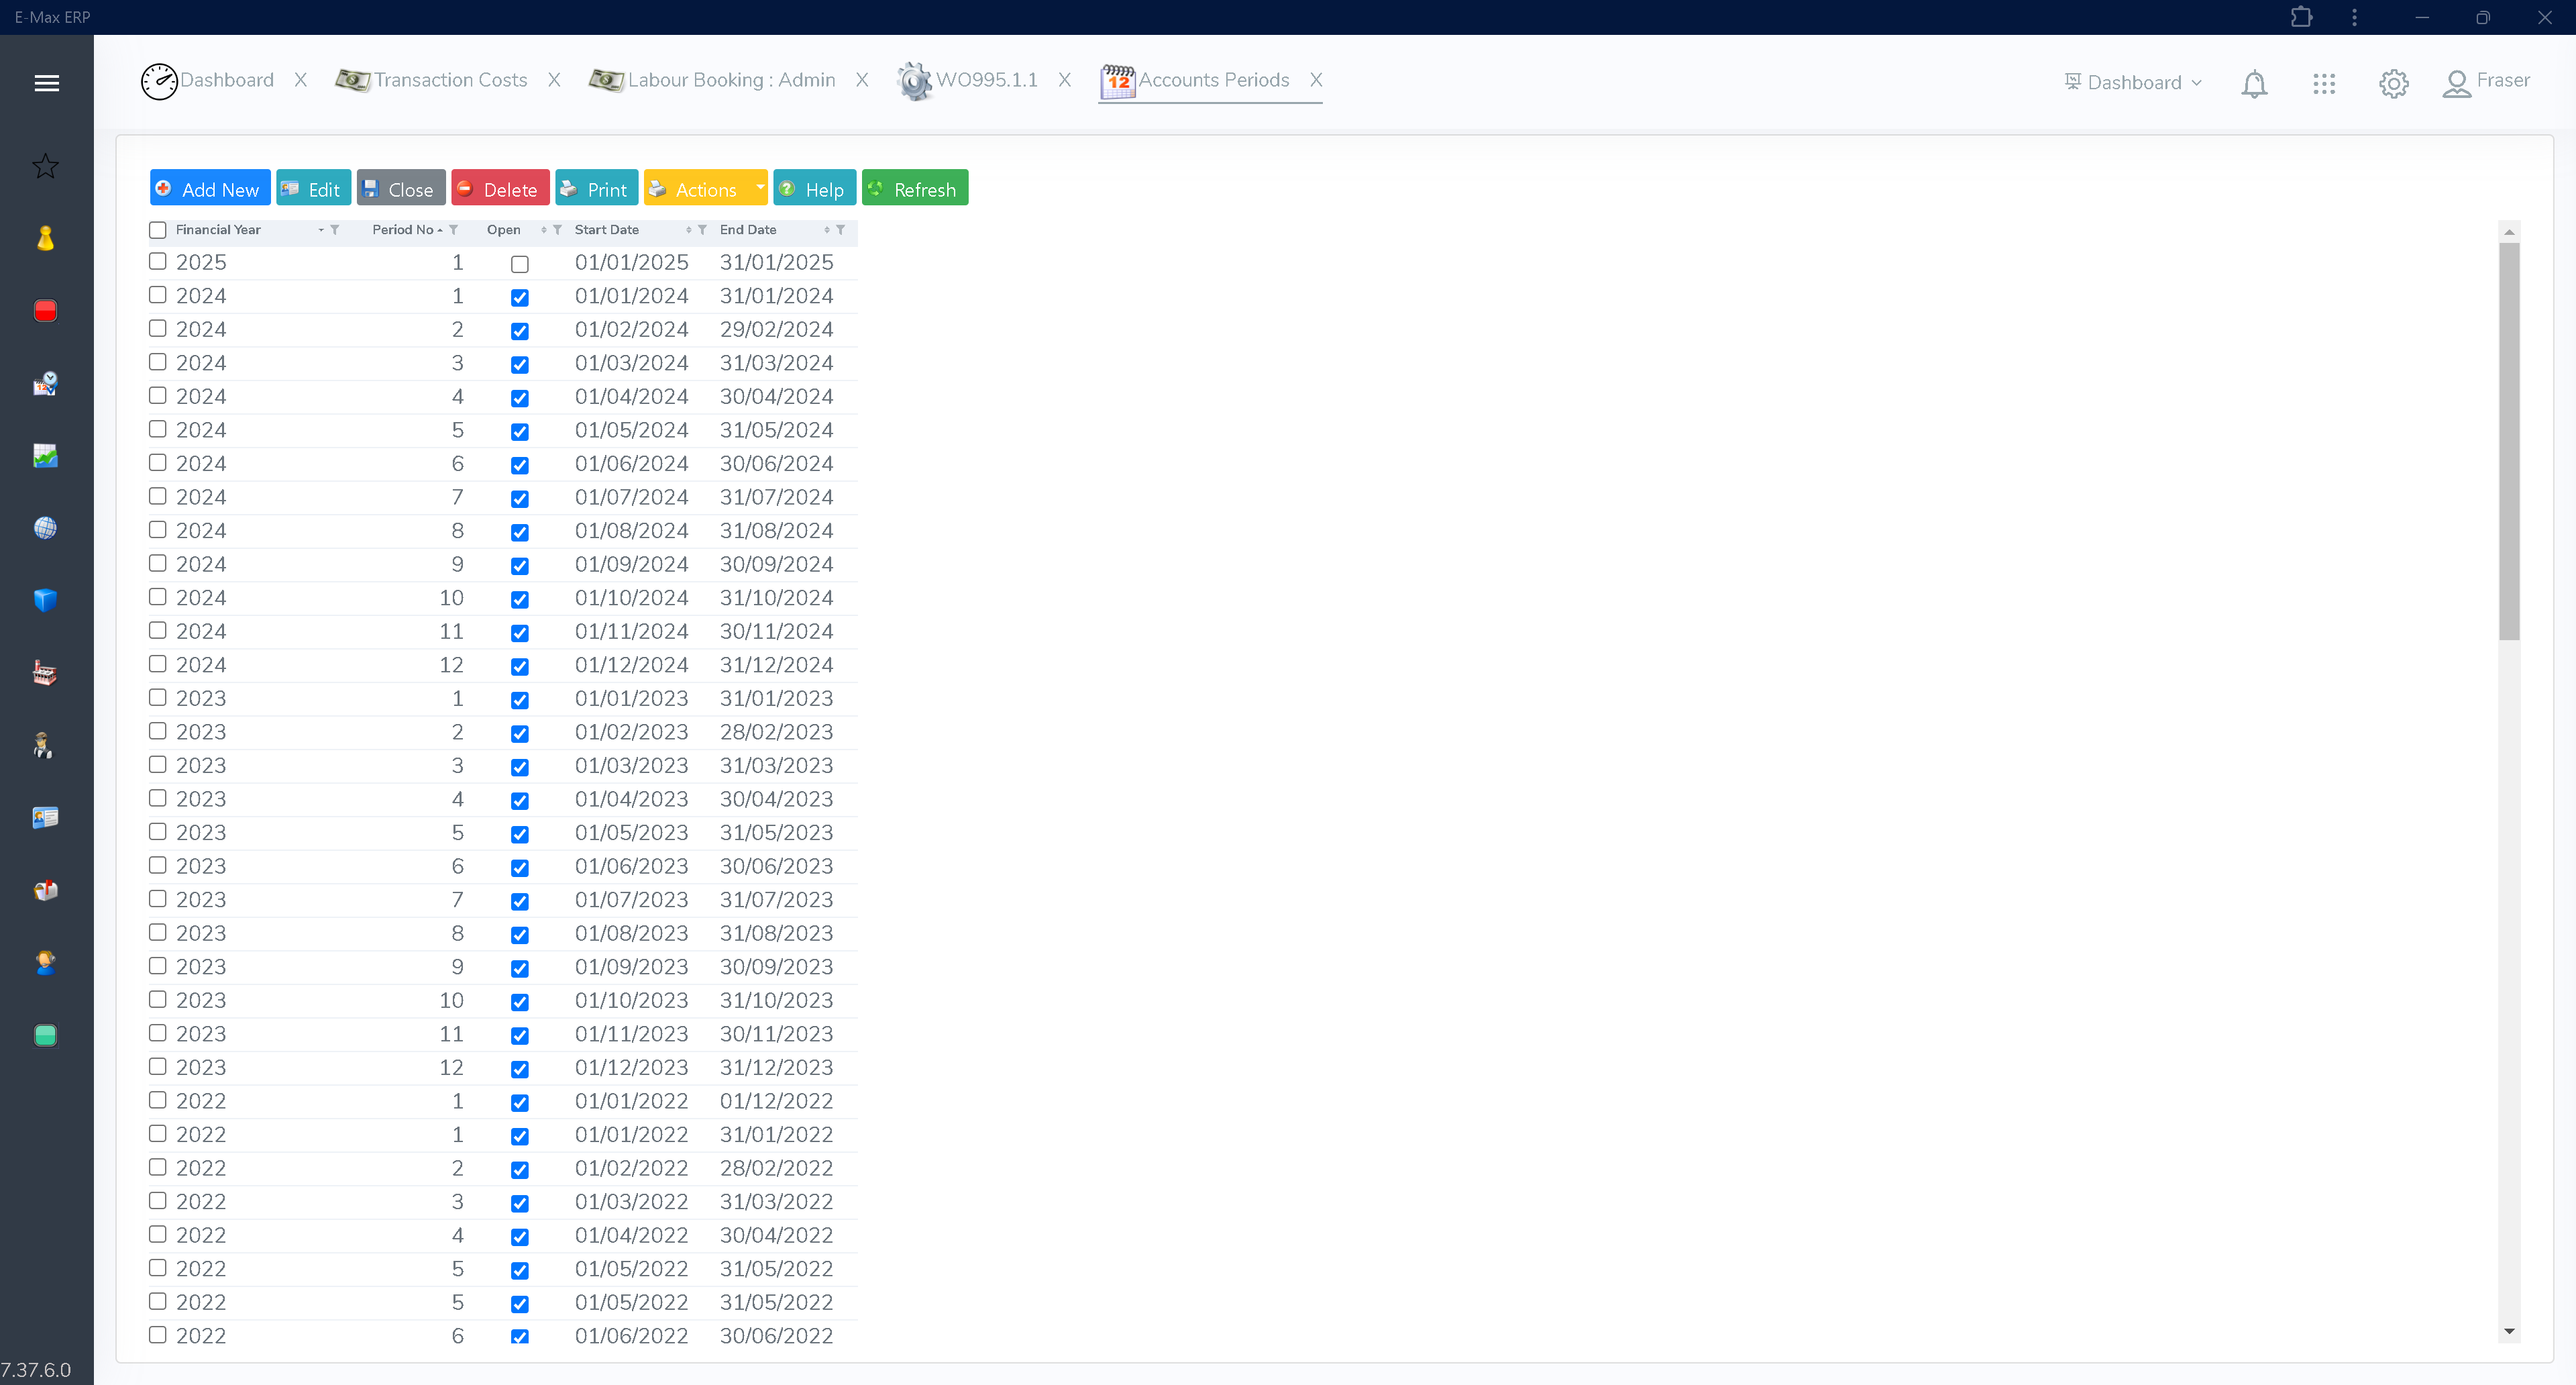Open the apps grid icon
The image size is (2576, 1385).
(2324, 84)
